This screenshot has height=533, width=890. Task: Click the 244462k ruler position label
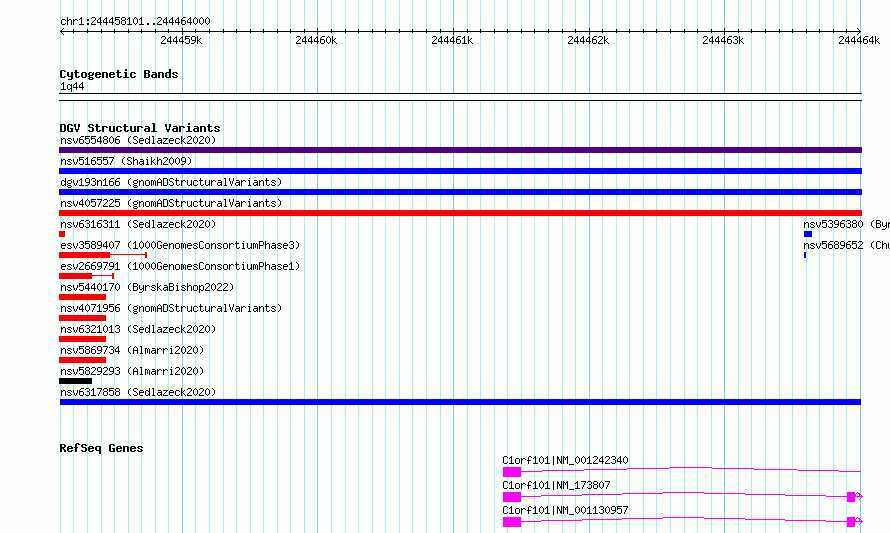(588, 40)
